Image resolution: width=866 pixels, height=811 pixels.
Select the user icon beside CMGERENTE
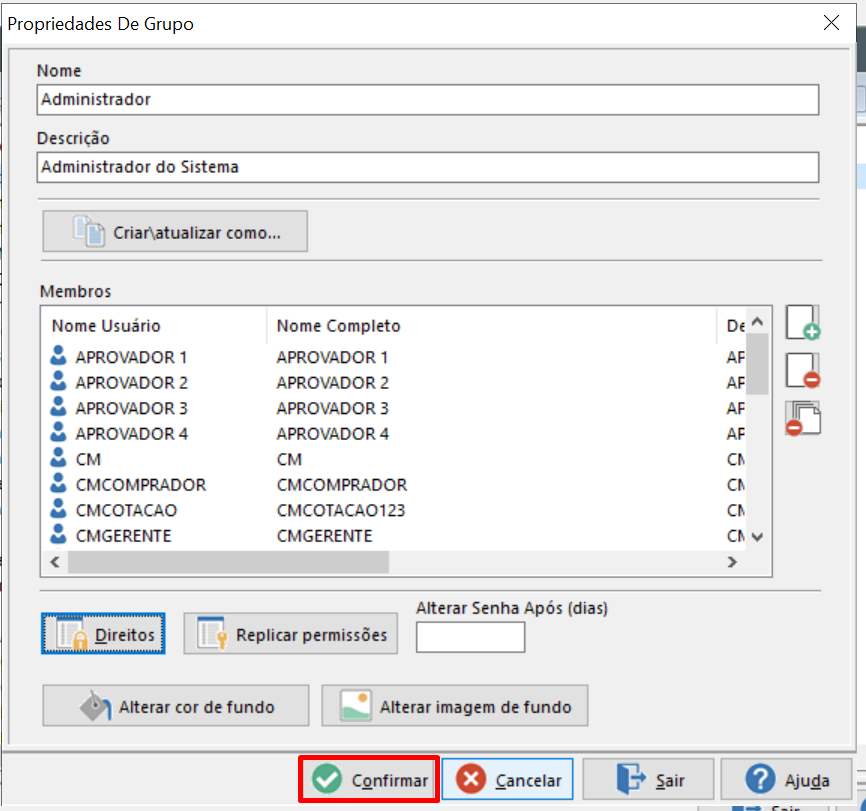[x=58, y=534]
